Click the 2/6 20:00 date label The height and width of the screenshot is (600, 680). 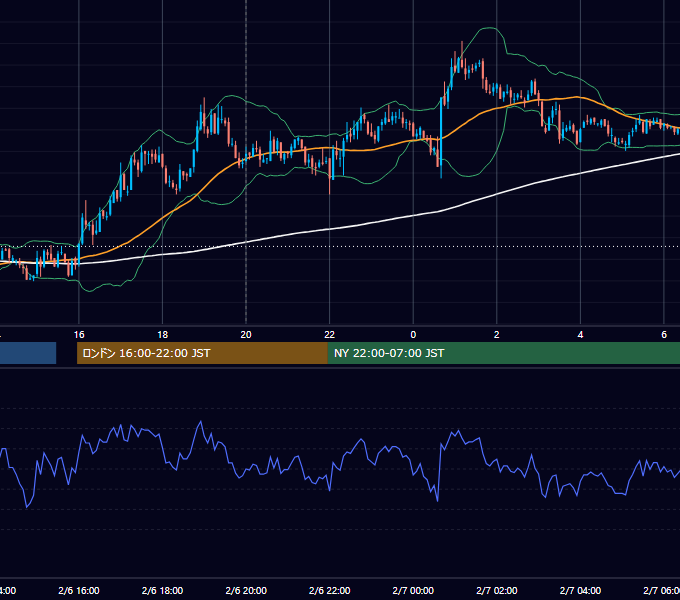246,590
